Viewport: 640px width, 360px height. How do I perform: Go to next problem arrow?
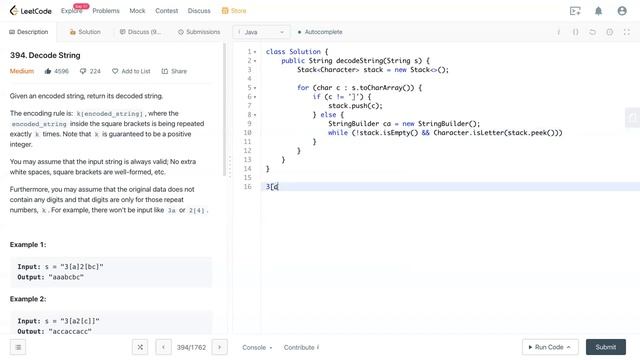click(219, 347)
